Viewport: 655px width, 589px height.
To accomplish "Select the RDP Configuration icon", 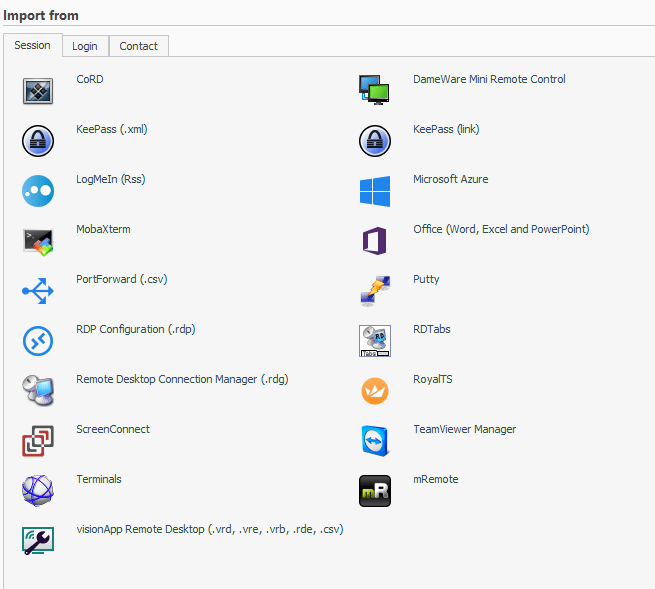I will [x=38, y=341].
